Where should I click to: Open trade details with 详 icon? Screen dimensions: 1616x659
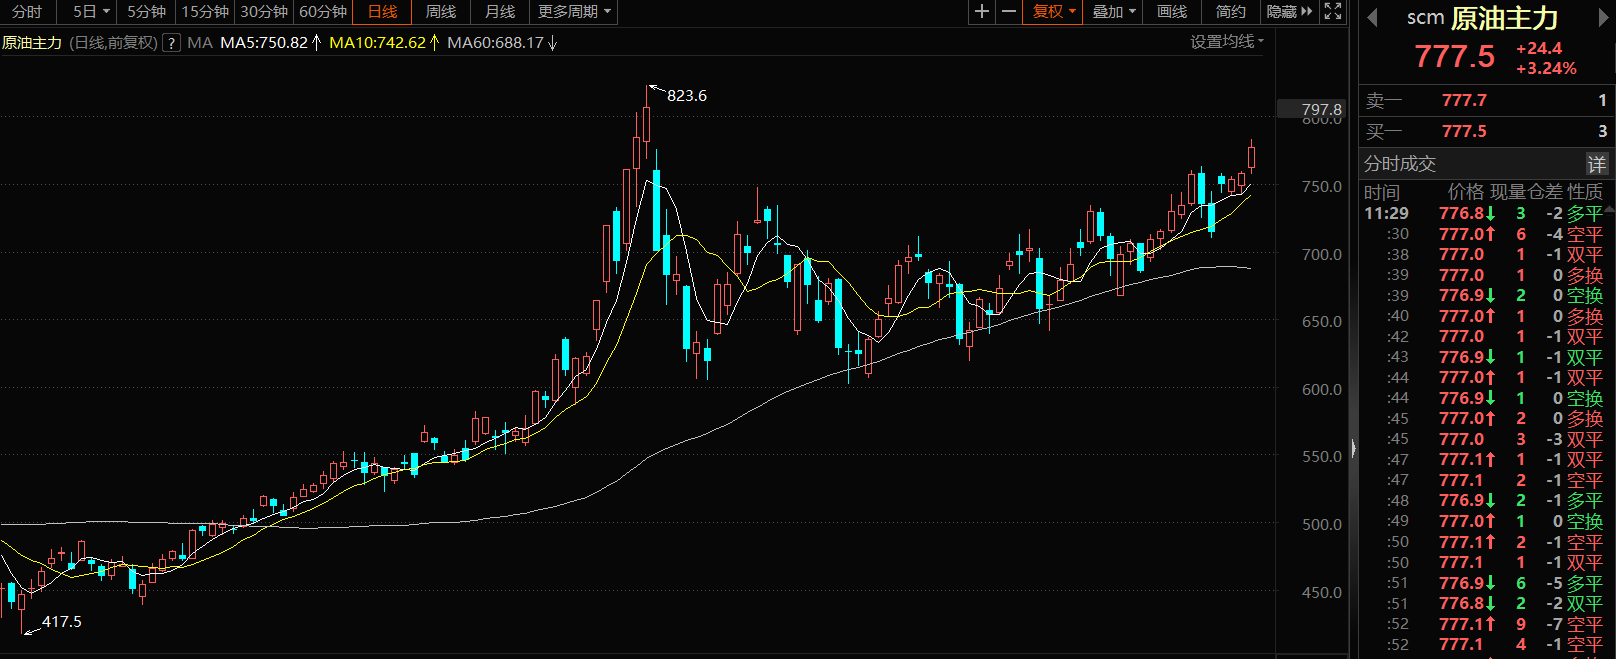coord(1596,164)
